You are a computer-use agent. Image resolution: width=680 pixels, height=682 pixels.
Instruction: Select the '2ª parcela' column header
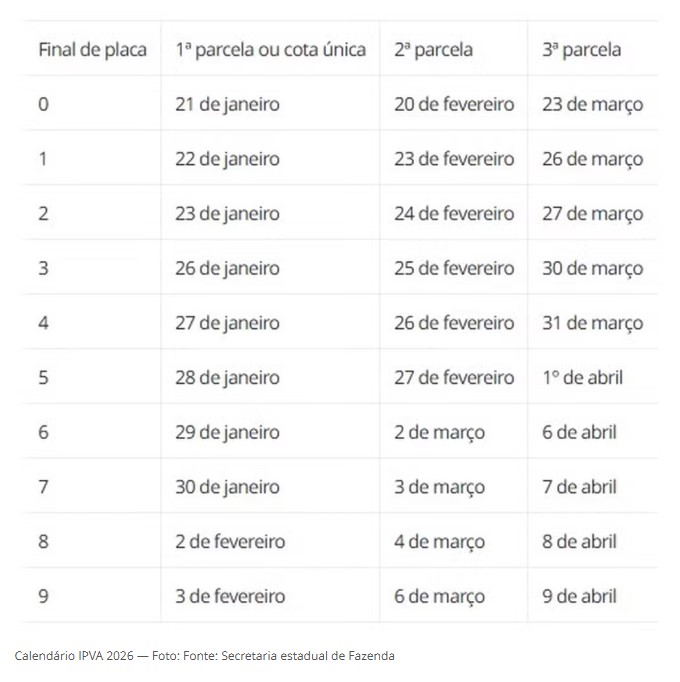point(433,49)
